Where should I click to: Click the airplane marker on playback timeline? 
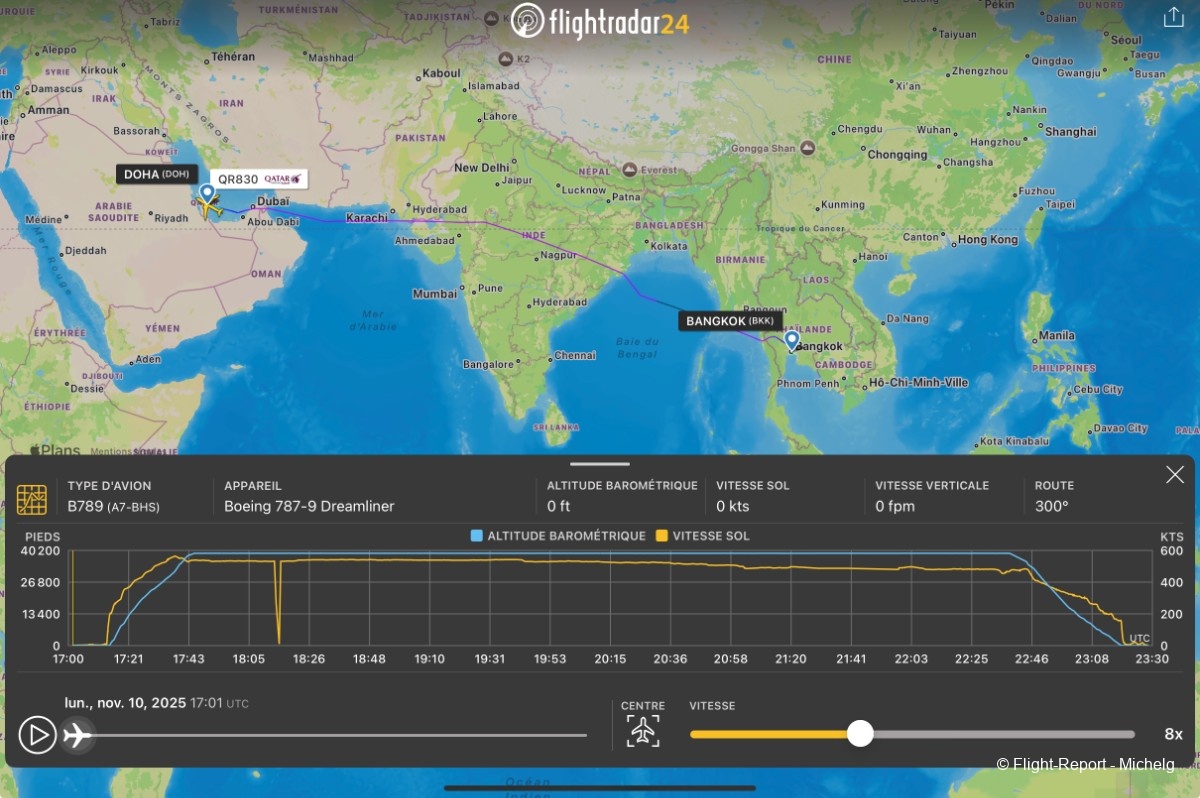tap(76, 735)
